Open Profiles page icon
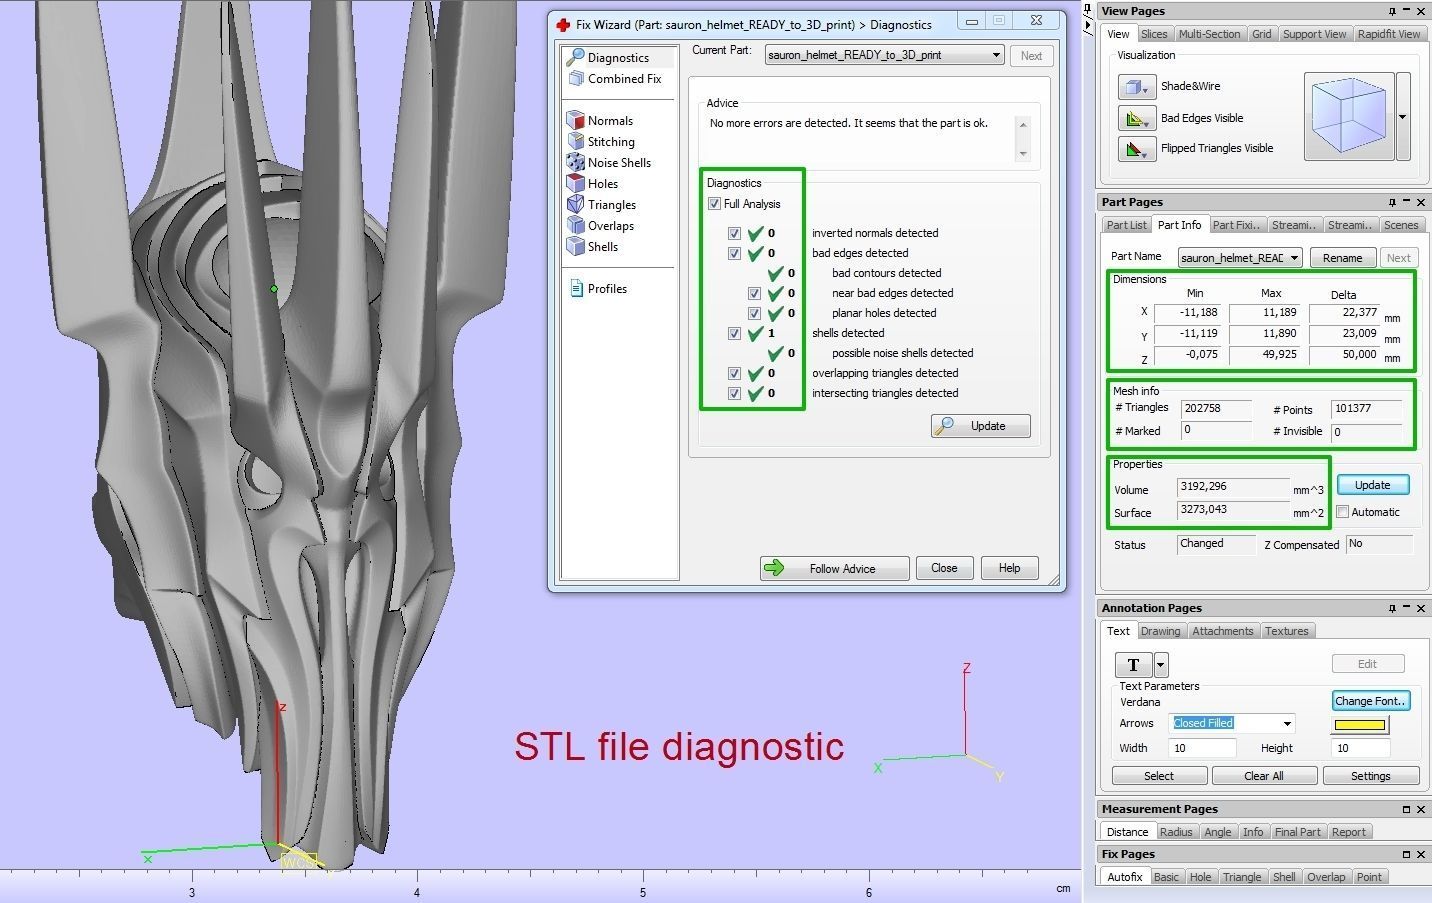The image size is (1432, 903). (576, 288)
